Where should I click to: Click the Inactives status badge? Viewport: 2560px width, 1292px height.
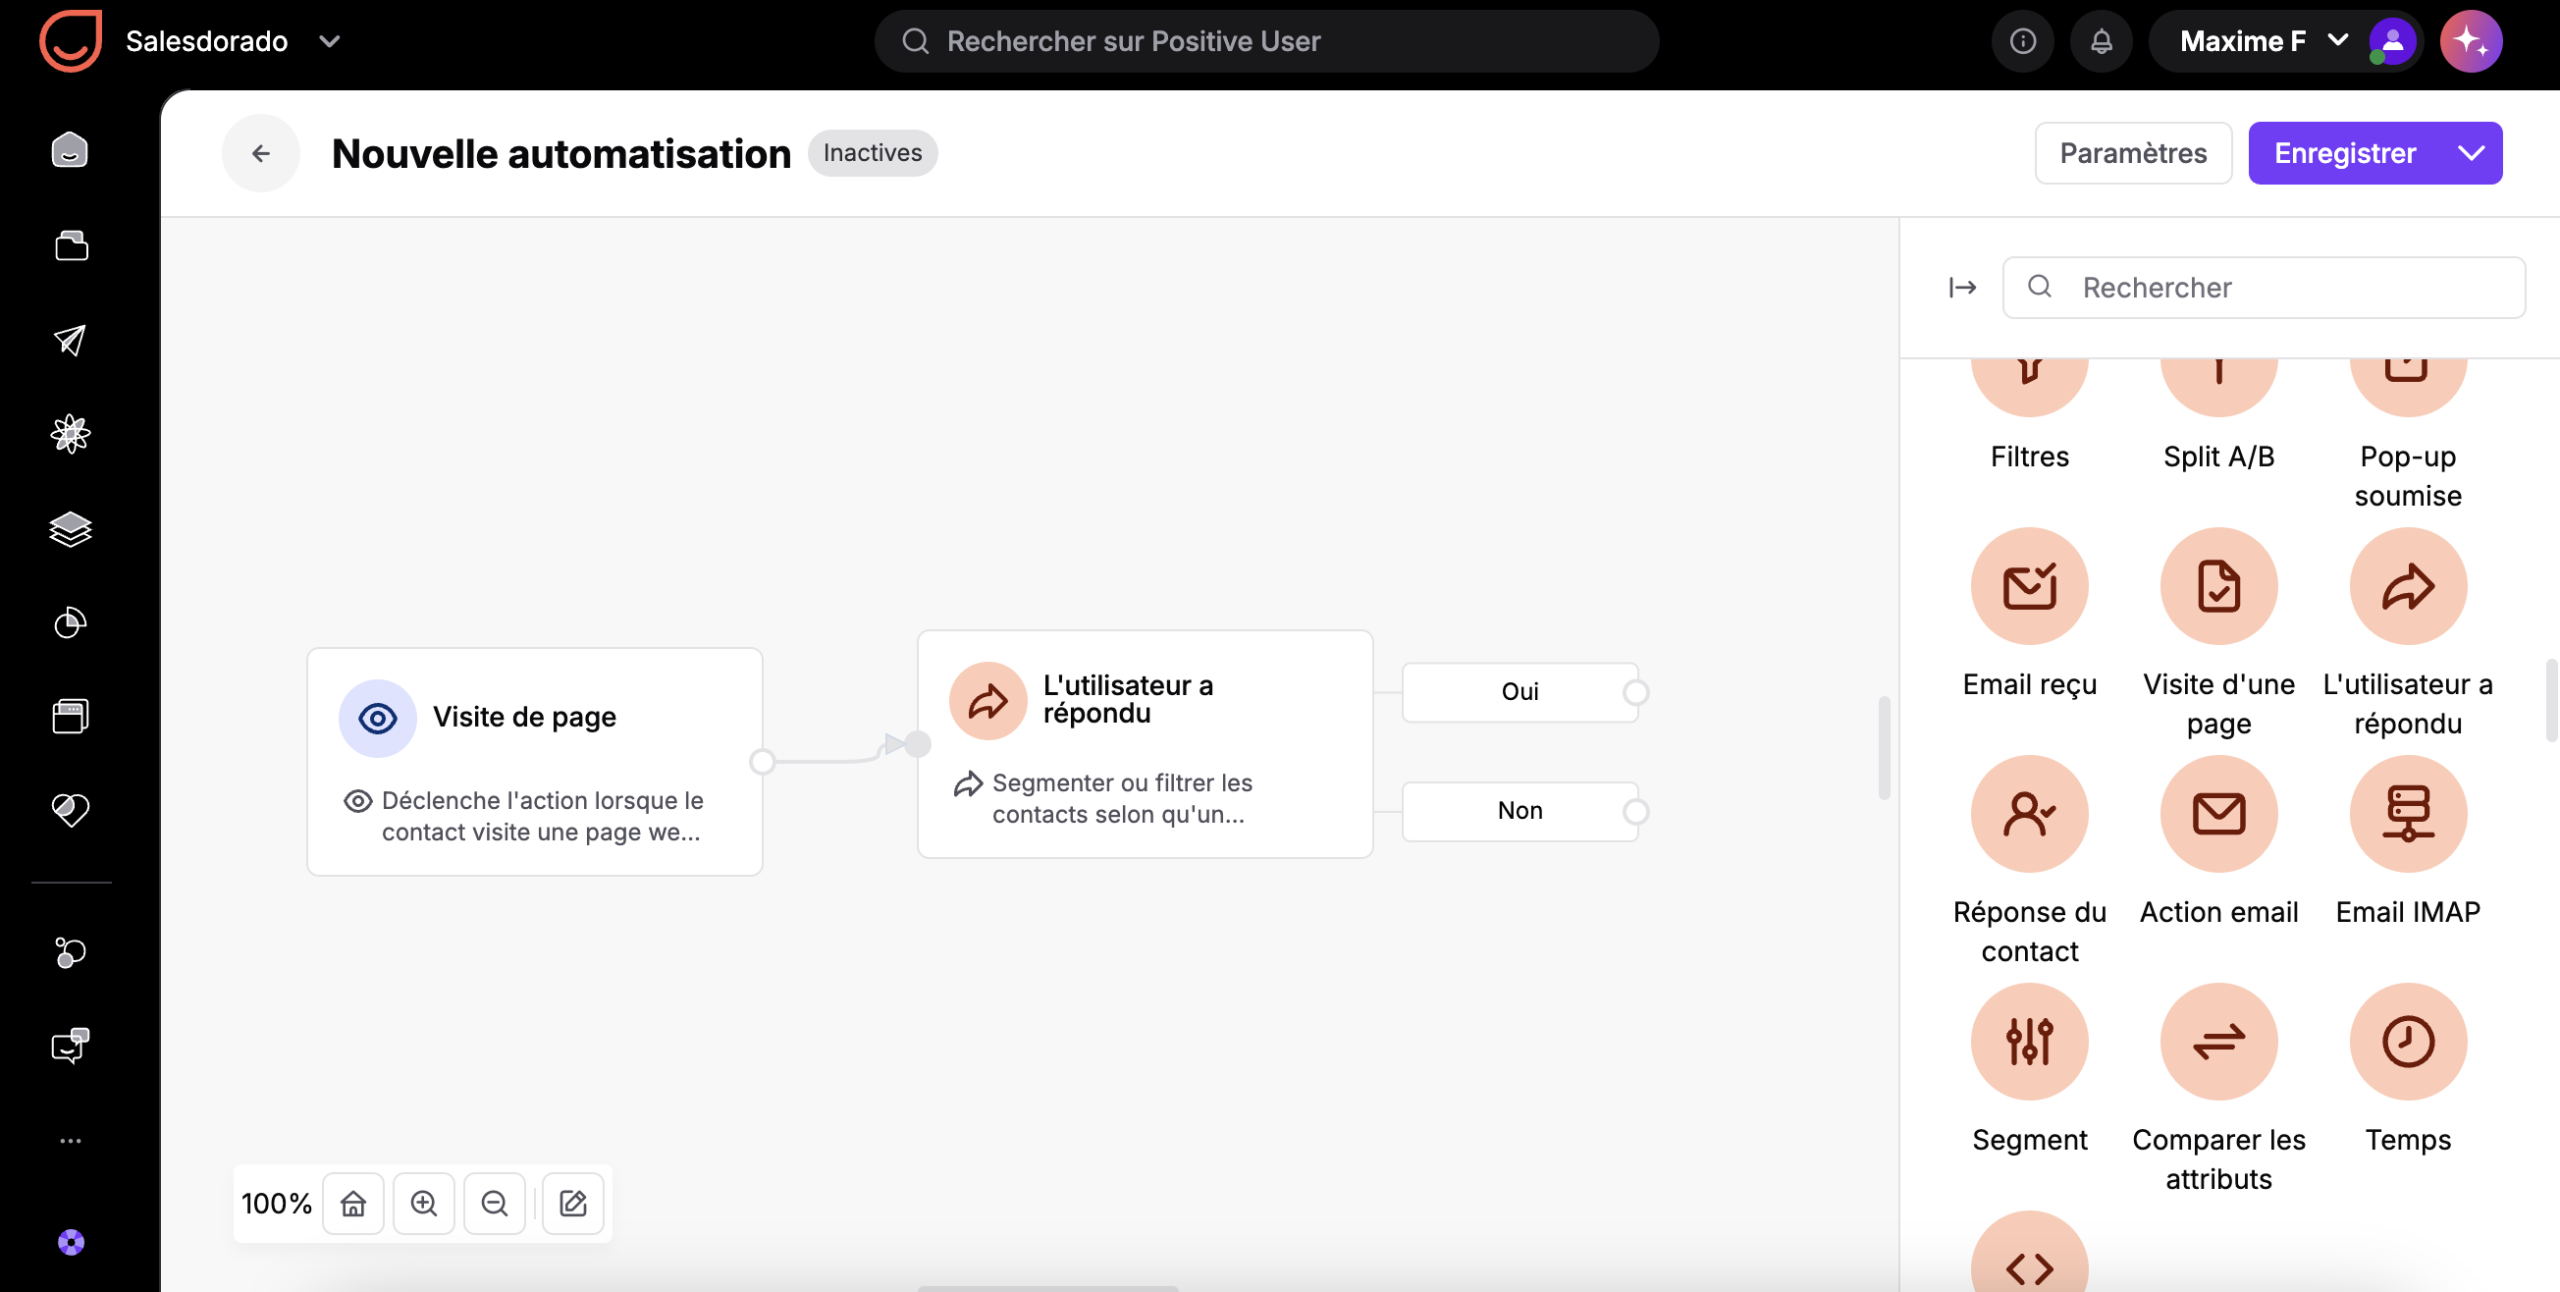(x=872, y=153)
